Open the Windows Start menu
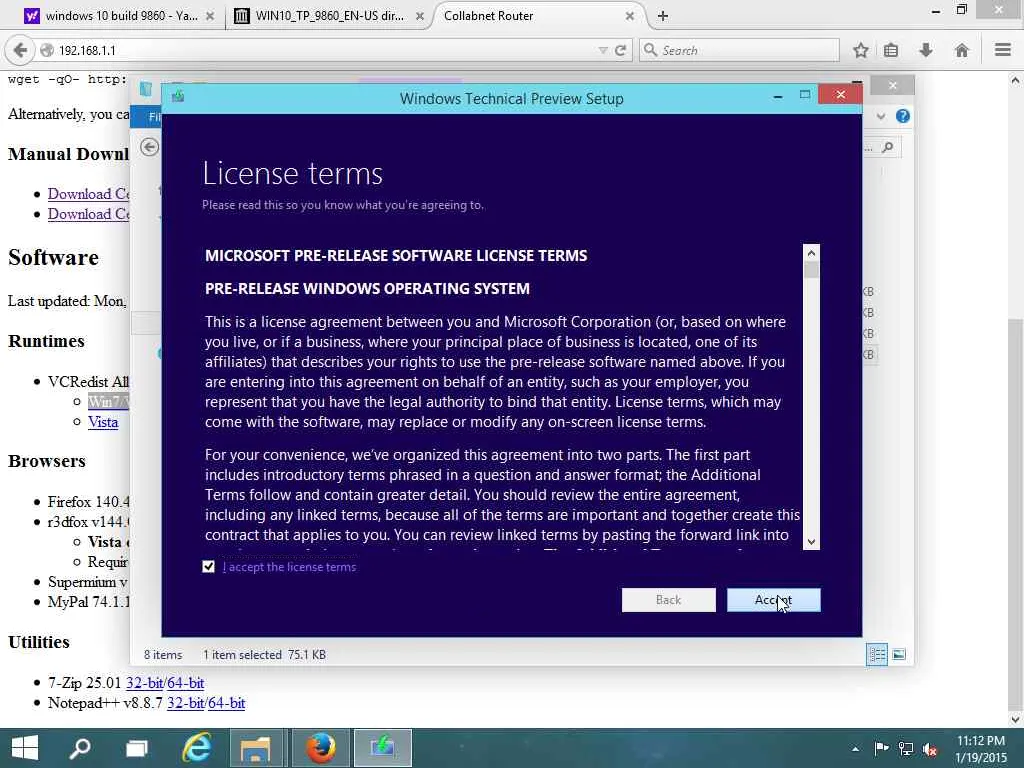The width and height of the screenshot is (1024, 768). pyautogui.click(x=25, y=748)
